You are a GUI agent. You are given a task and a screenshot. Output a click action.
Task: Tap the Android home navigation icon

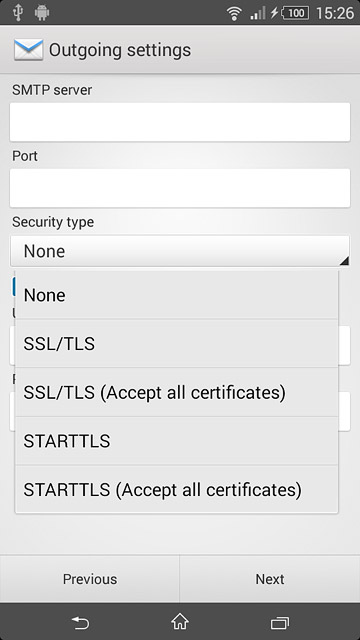pyautogui.click(x=180, y=622)
